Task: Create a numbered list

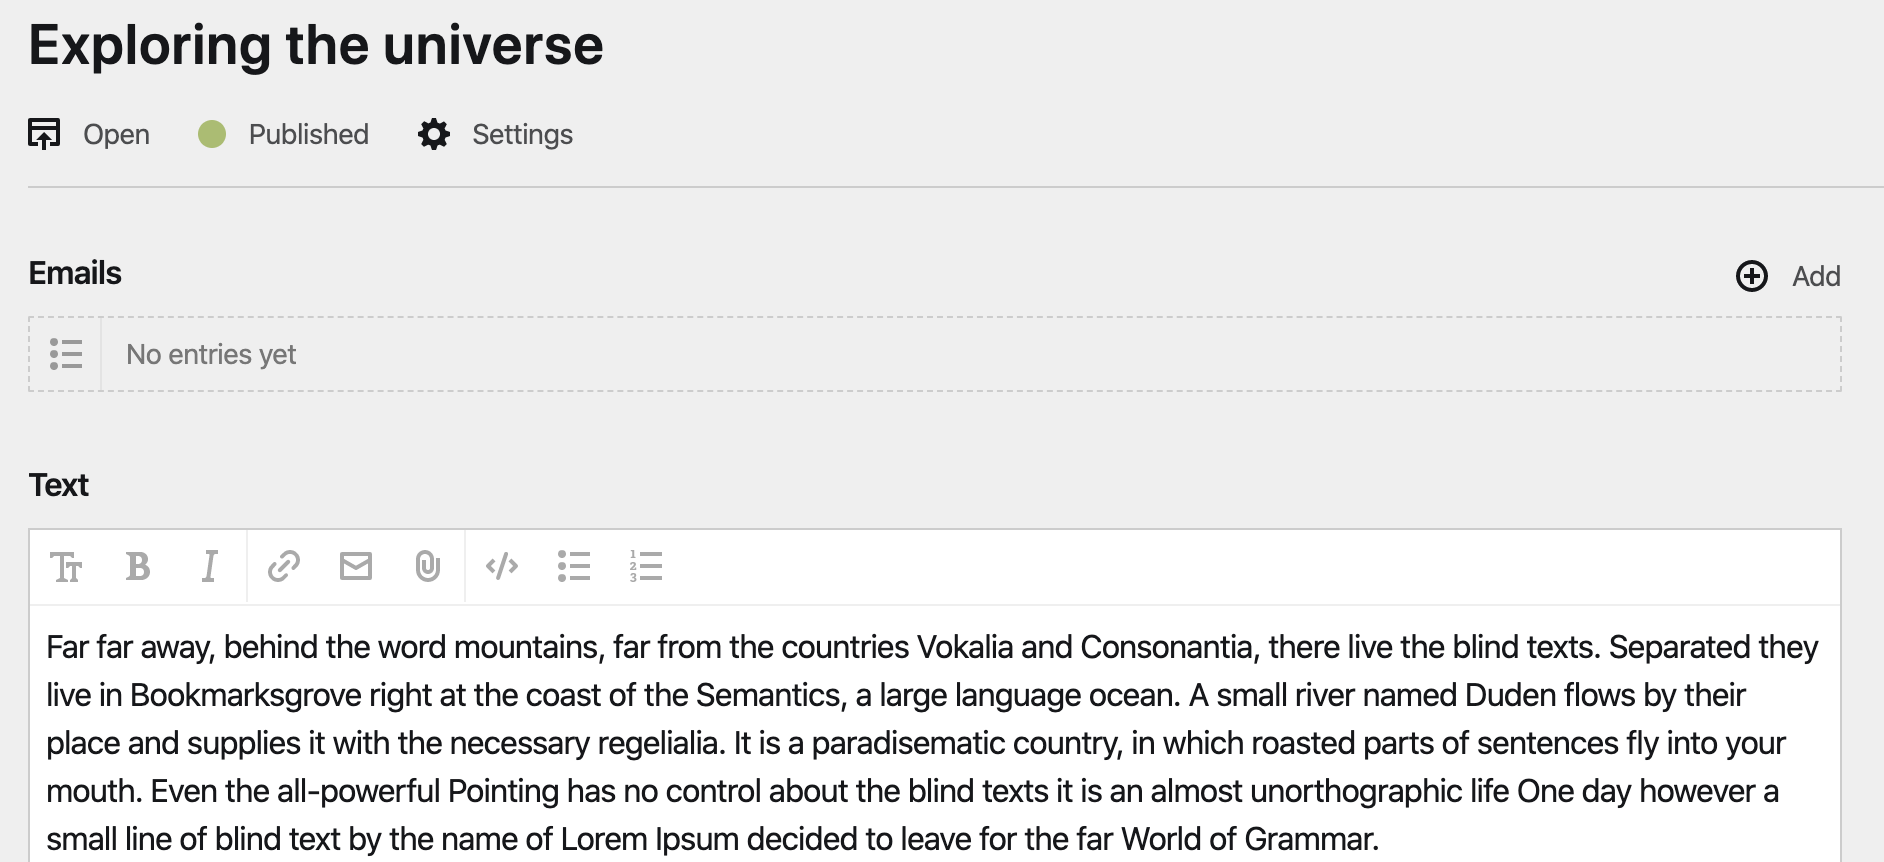Action: click(646, 567)
